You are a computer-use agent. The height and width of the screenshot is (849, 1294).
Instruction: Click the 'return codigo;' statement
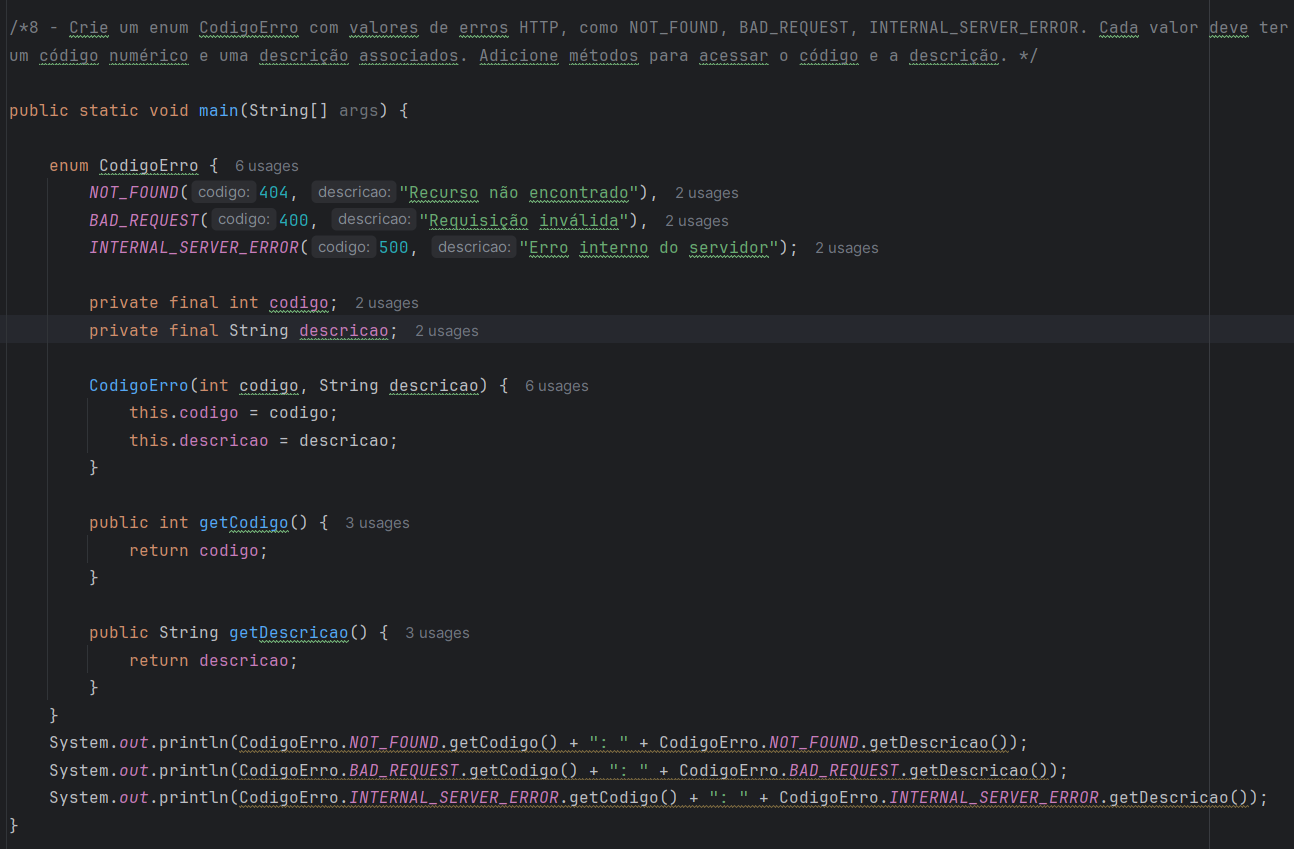(x=199, y=551)
